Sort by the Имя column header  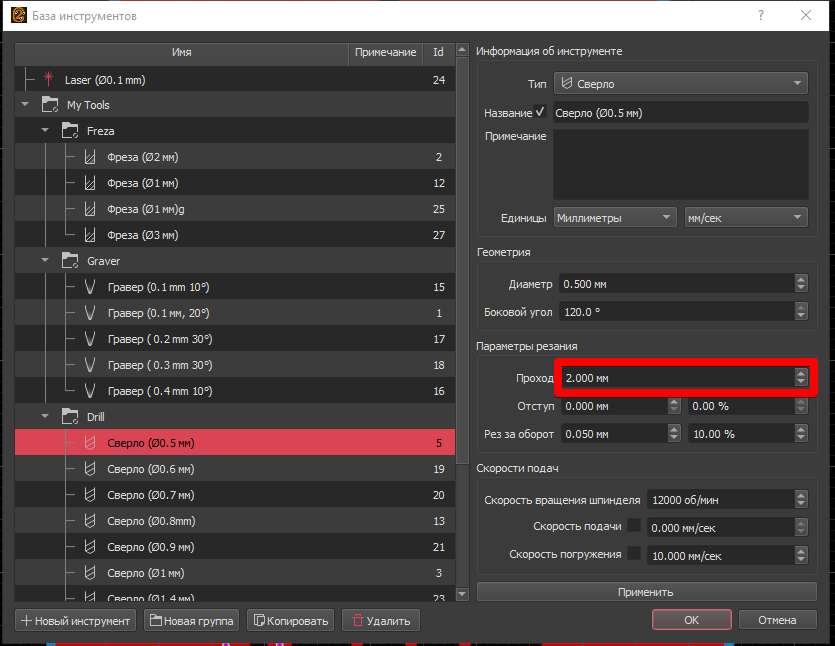[x=182, y=52]
